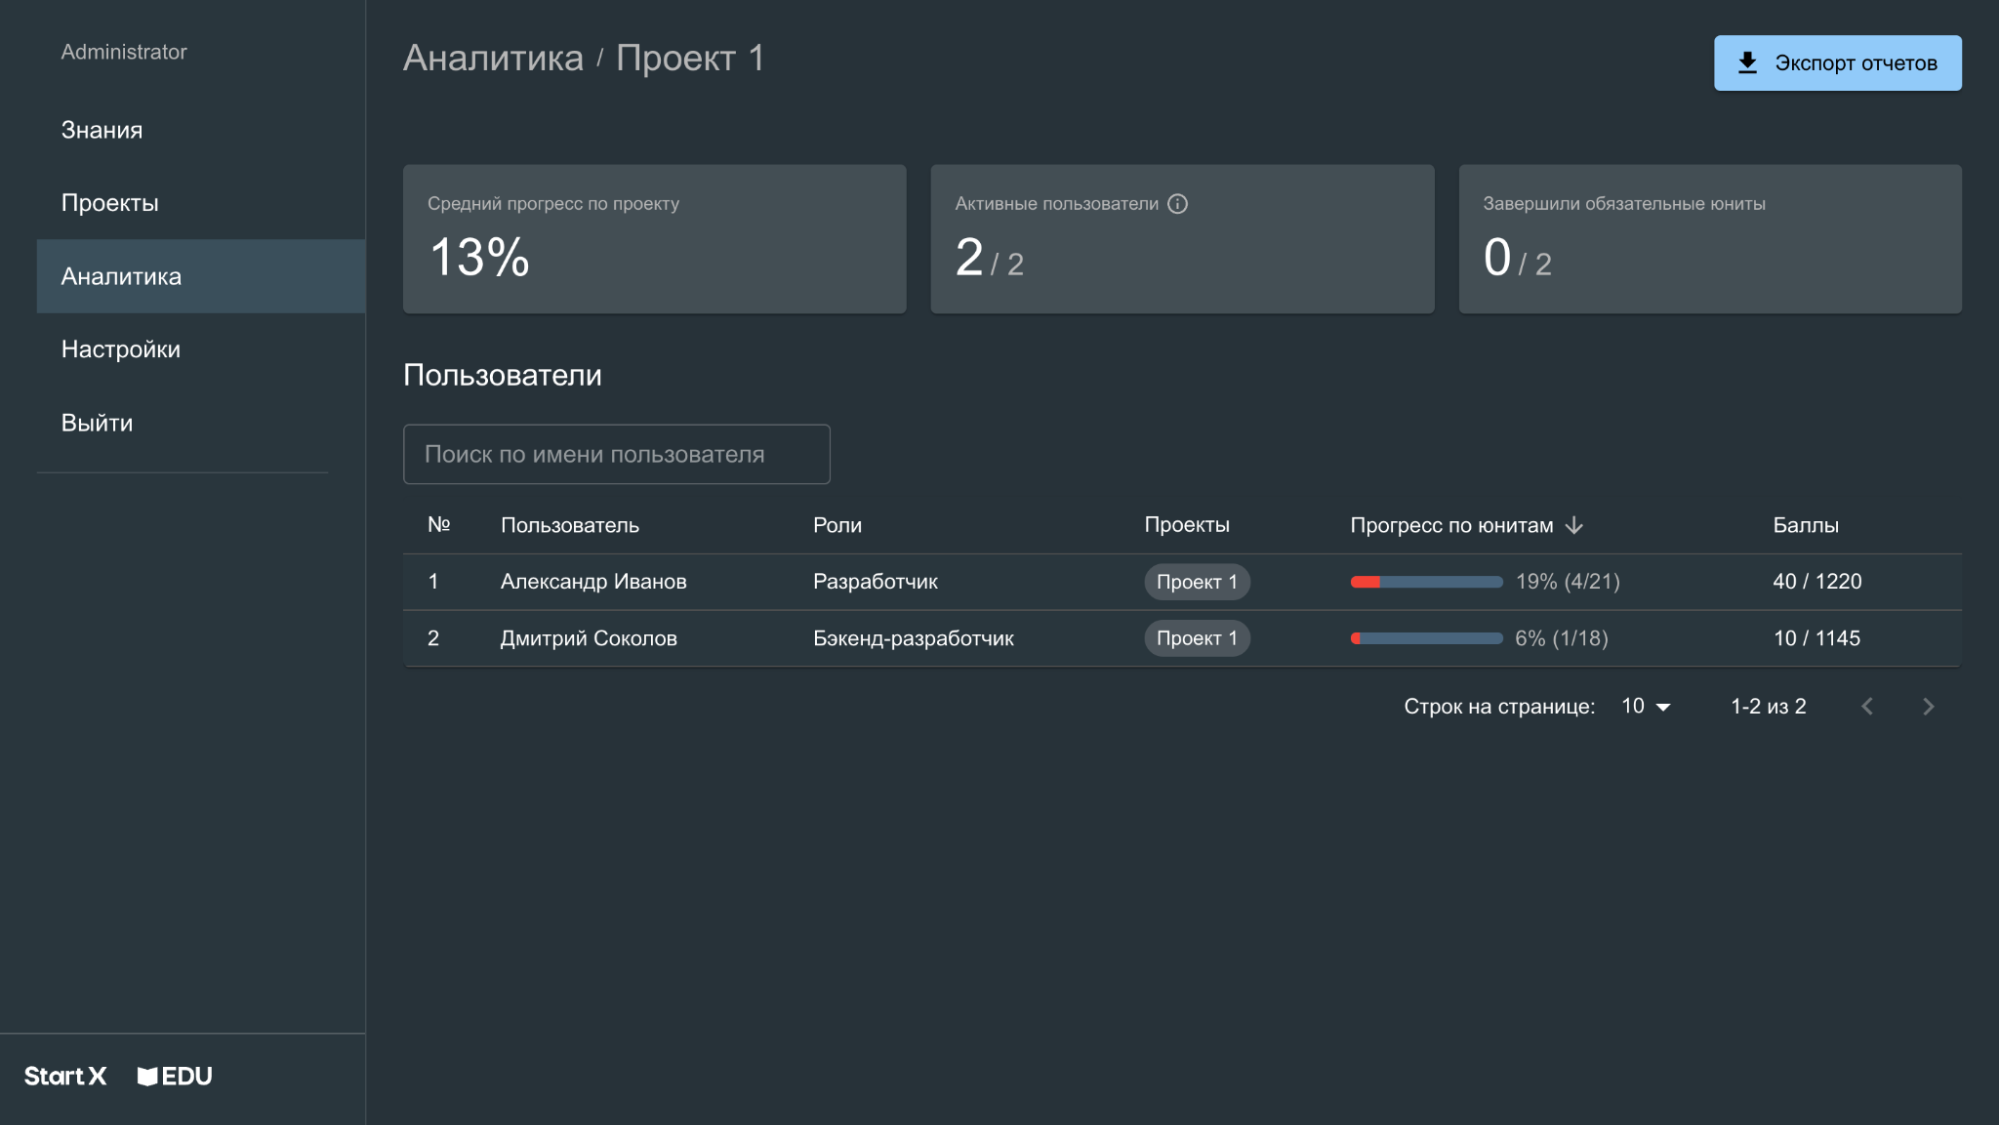Click Аналитика breadcrumb link in header
Screen dimensions: 1999x1126
click(493, 58)
